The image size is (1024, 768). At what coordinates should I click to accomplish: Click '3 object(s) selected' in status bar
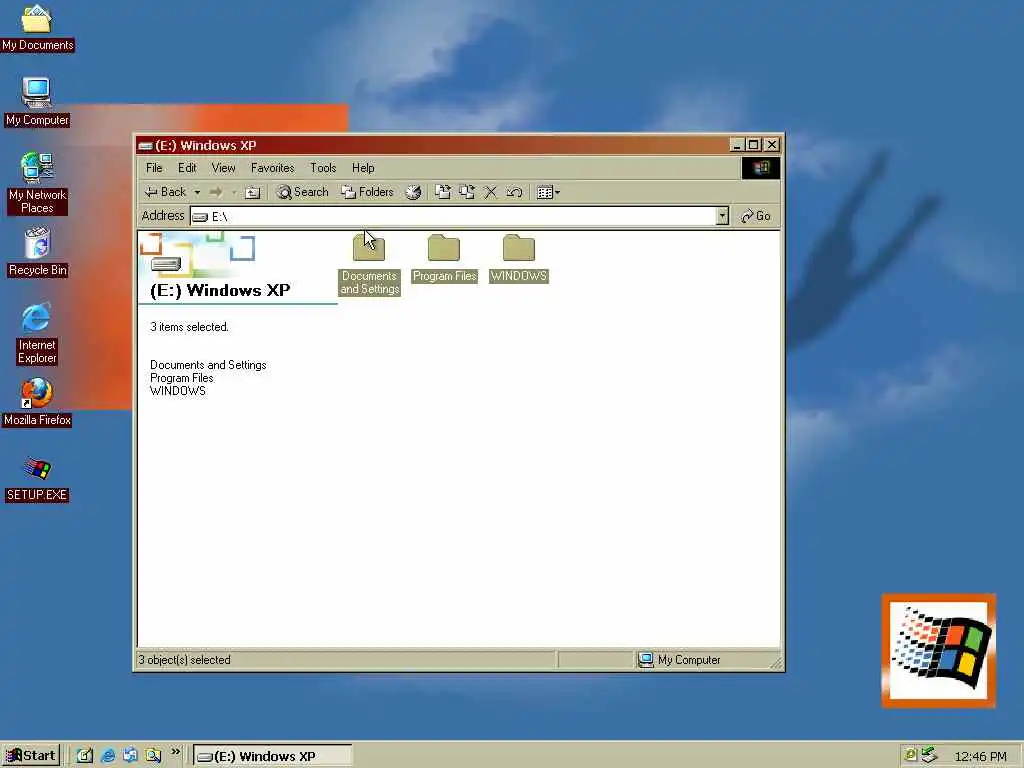coord(184,660)
